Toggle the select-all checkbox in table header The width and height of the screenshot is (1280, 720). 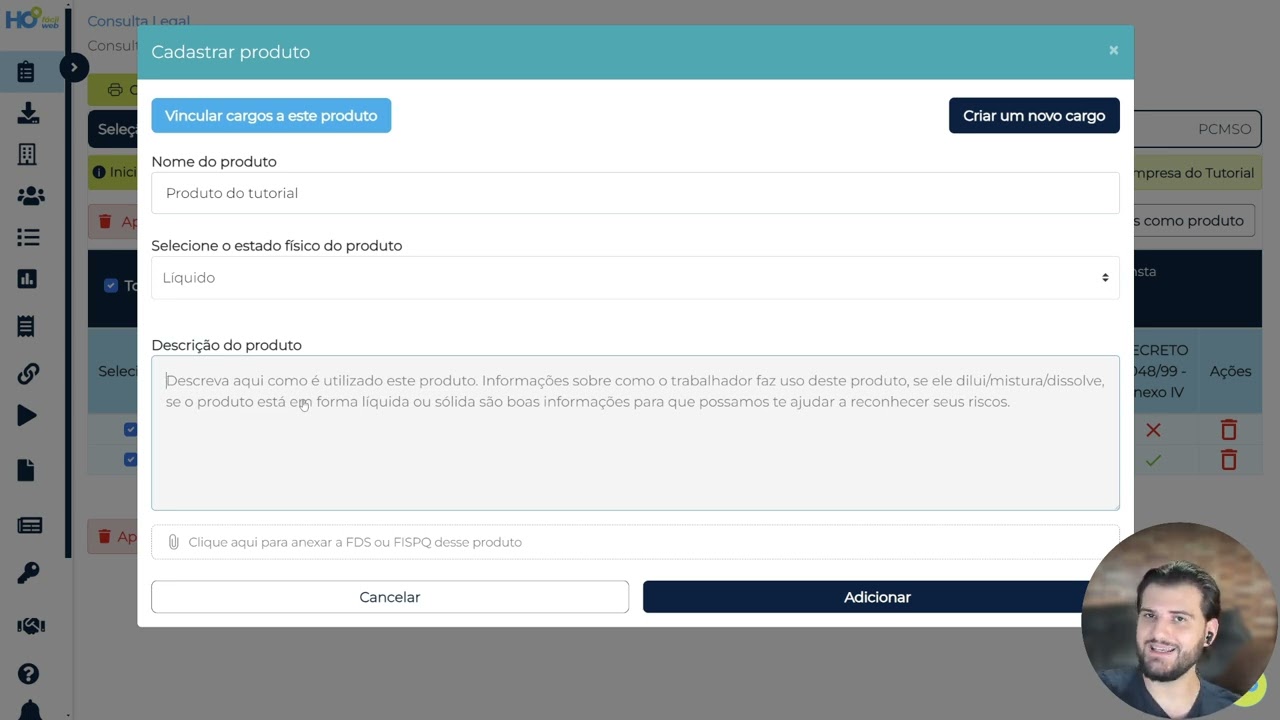tap(111, 286)
